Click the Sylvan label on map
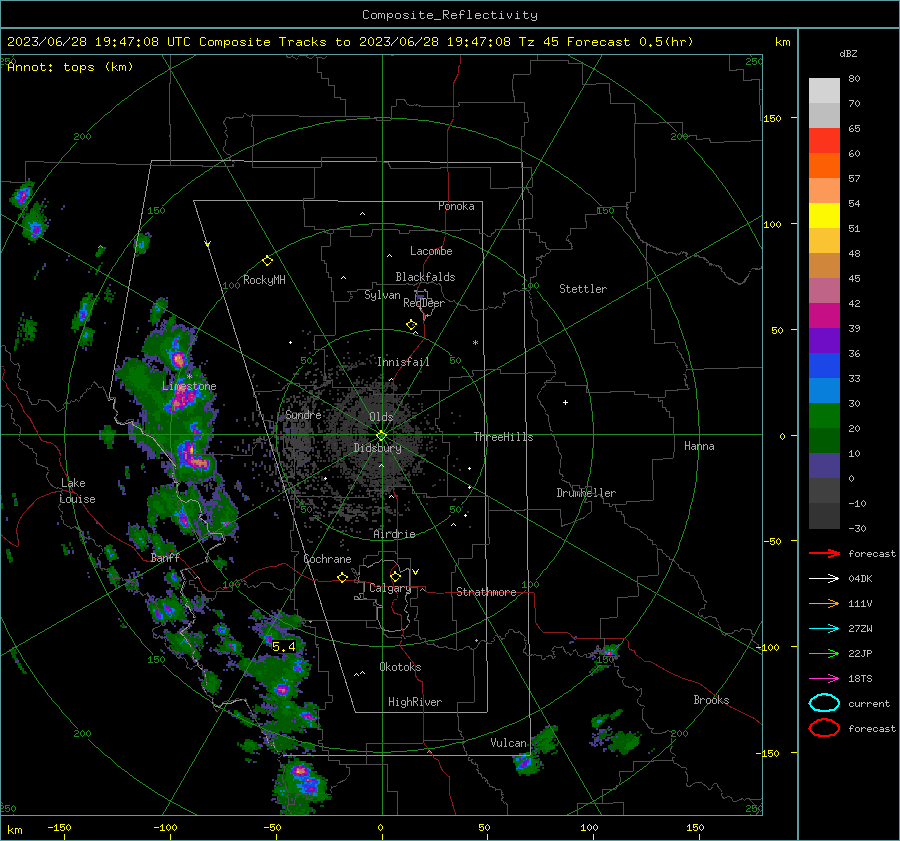This screenshot has height=841, width=900. (382, 295)
